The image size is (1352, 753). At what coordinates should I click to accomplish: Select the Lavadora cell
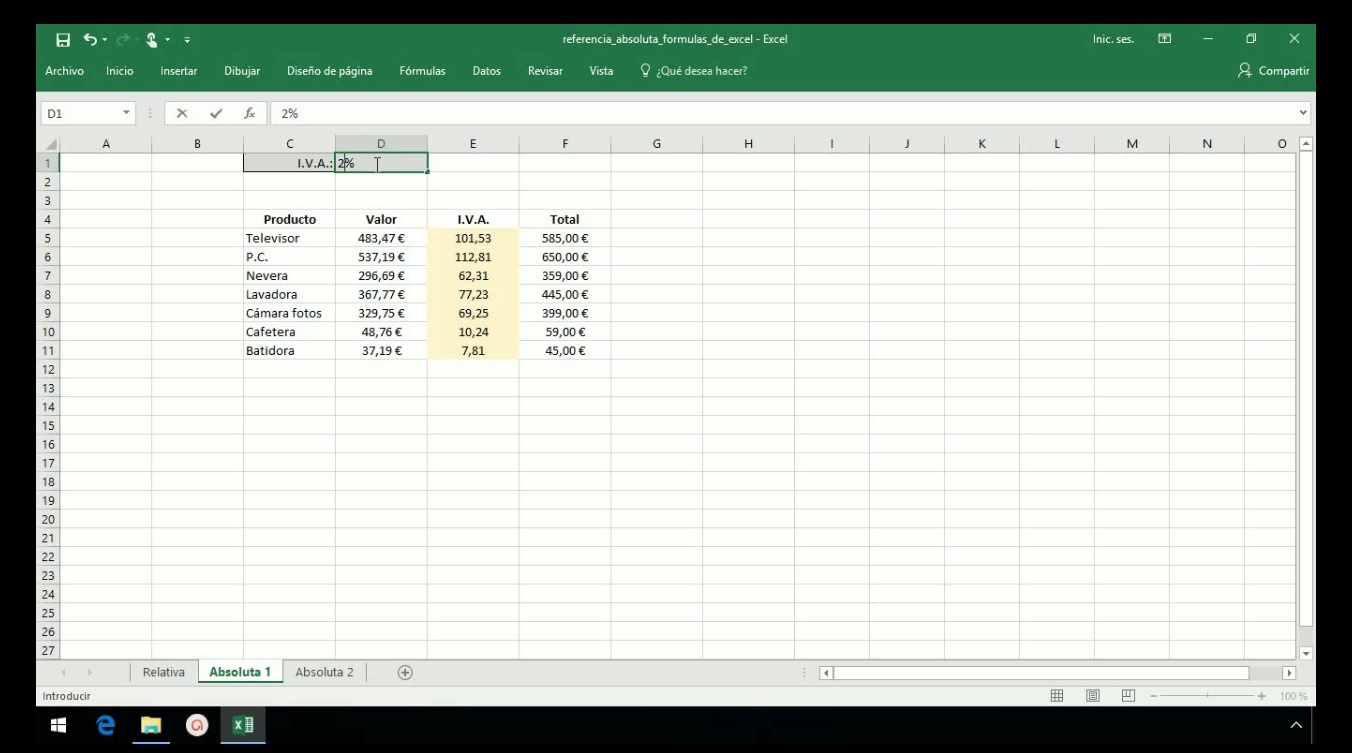click(x=289, y=294)
